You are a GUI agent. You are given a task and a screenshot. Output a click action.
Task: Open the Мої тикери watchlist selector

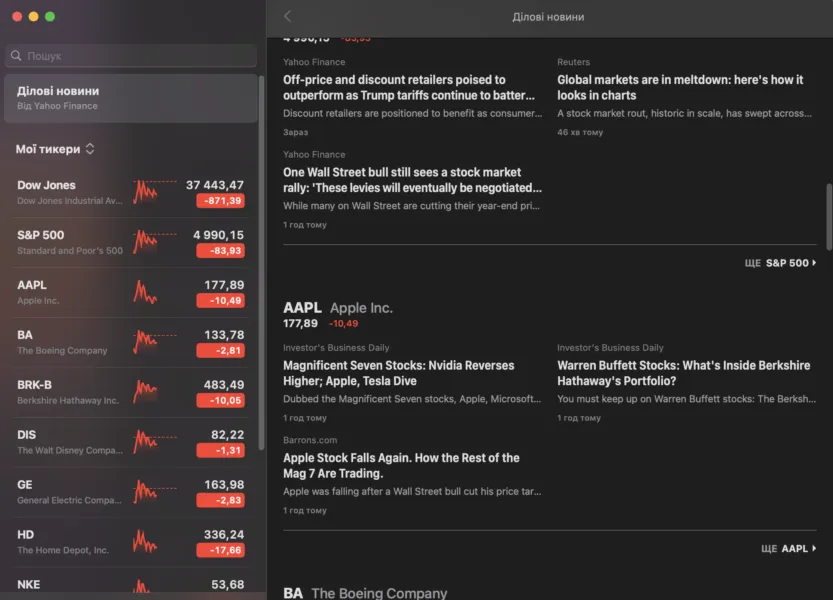tap(55, 149)
